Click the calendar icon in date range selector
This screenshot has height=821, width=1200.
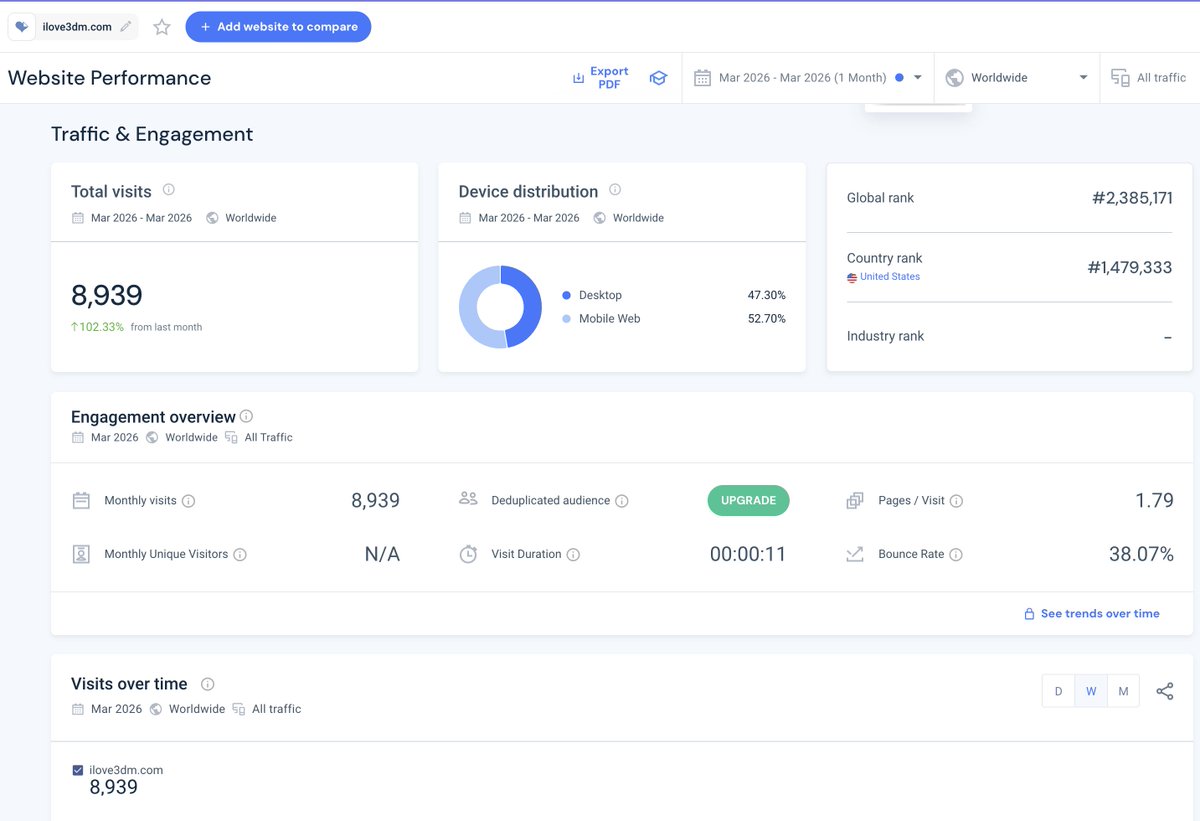coord(702,78)
